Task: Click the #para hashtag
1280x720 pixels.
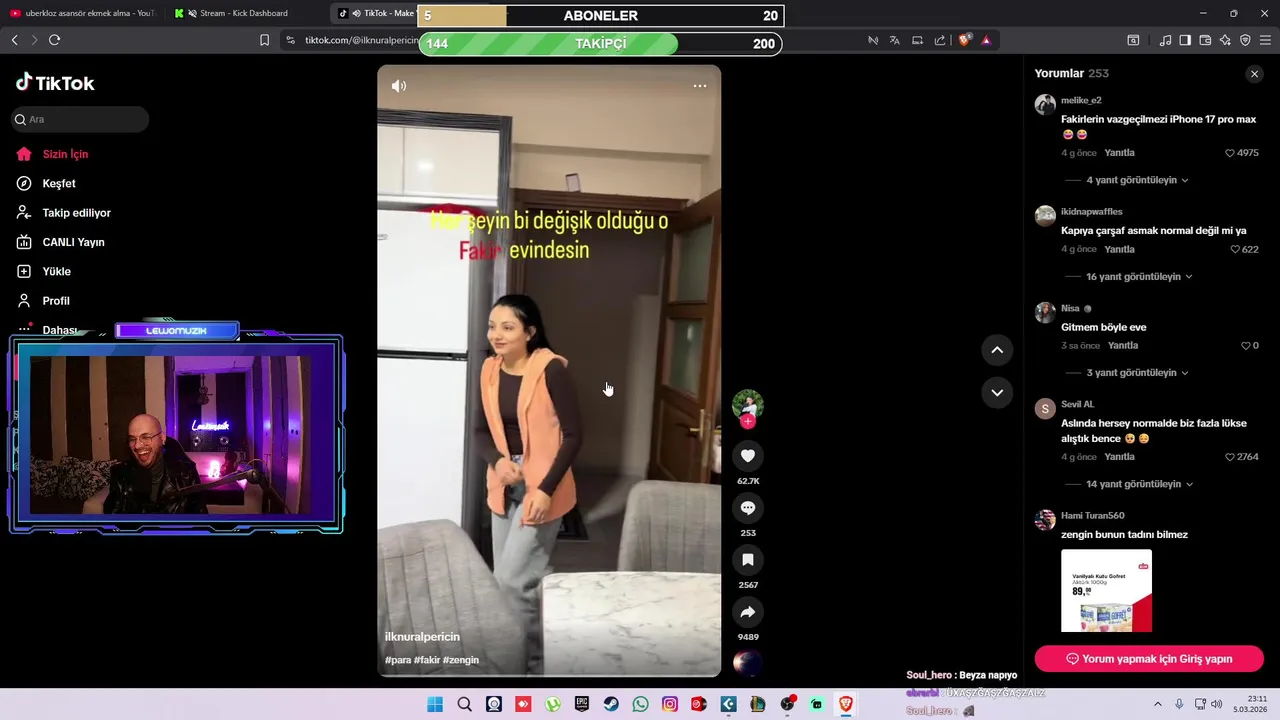Action: 397,660
